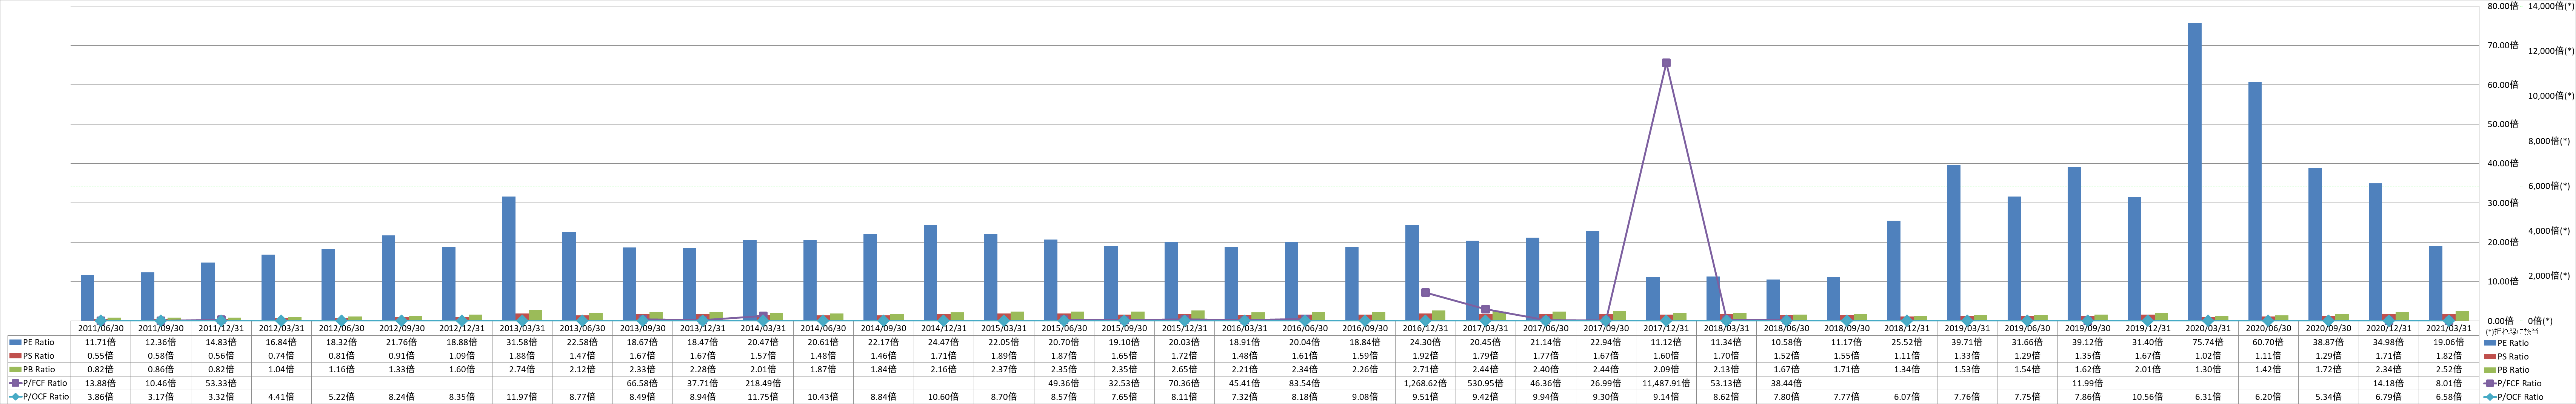
Task: Click the PB Ratio value 2.52倍
Action: 2448,370
